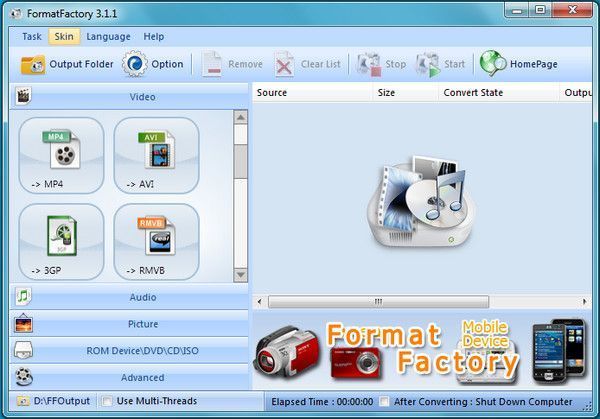The height and width of the screenshot is (419, 600).
Task: Click the Picture category icon
Action: click(x=23, y=323)
